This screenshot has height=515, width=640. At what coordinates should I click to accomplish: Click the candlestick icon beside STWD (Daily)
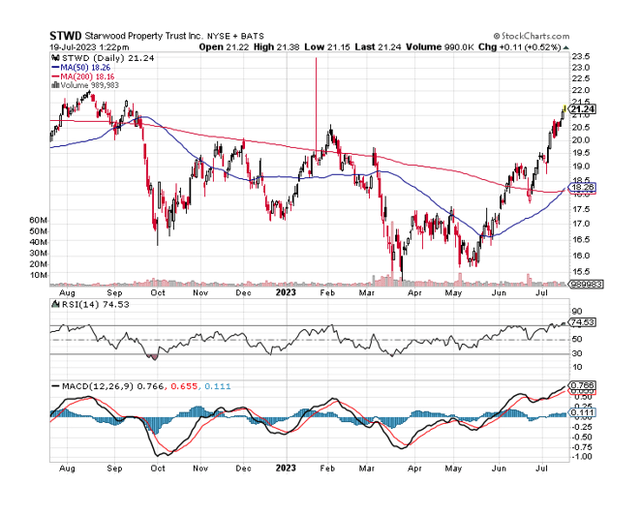click(x=56, y=58)
